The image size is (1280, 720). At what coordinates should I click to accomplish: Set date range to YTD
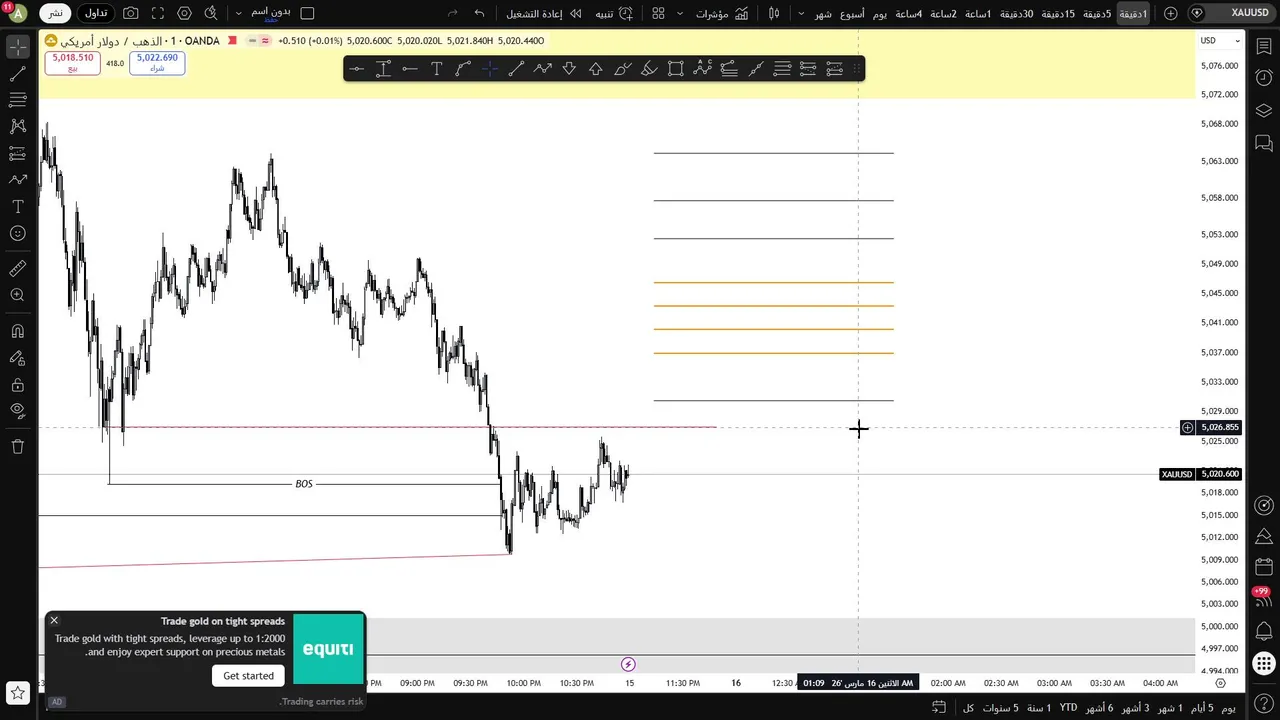[x=1068, y=708]
